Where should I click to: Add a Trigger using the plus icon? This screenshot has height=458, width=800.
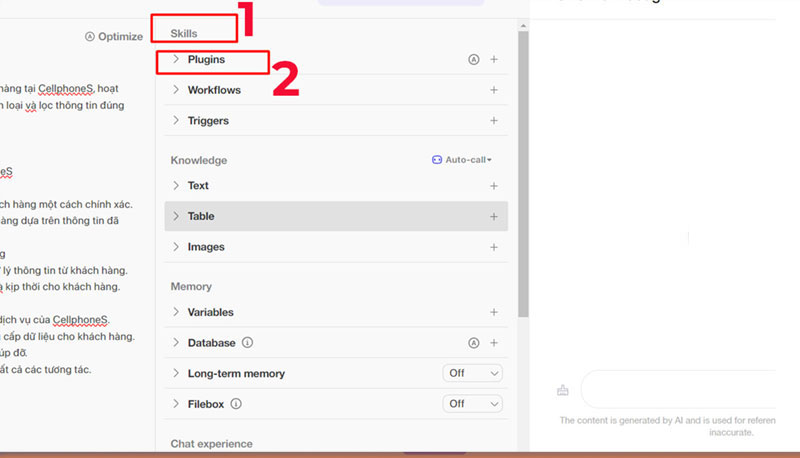click(494, 121)
